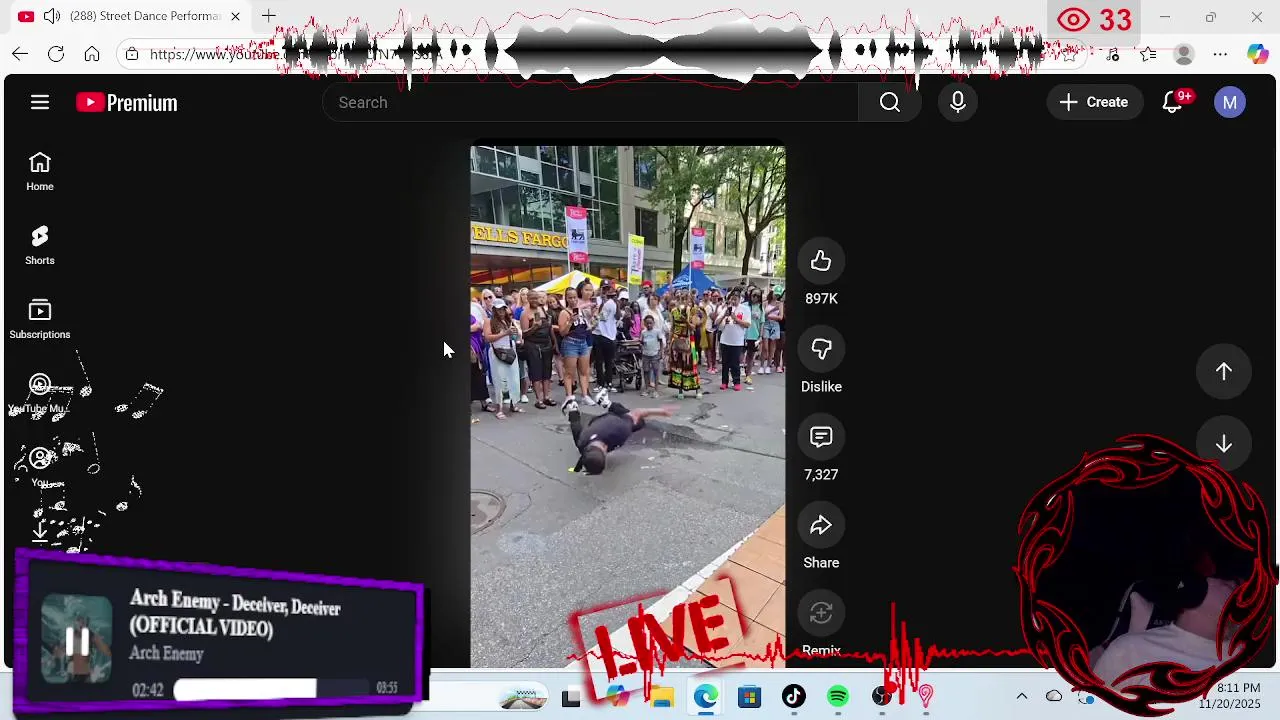The height and width of the screenshot is (720, 1280).
Task: Dislike the Short
Action: (821, 349)
